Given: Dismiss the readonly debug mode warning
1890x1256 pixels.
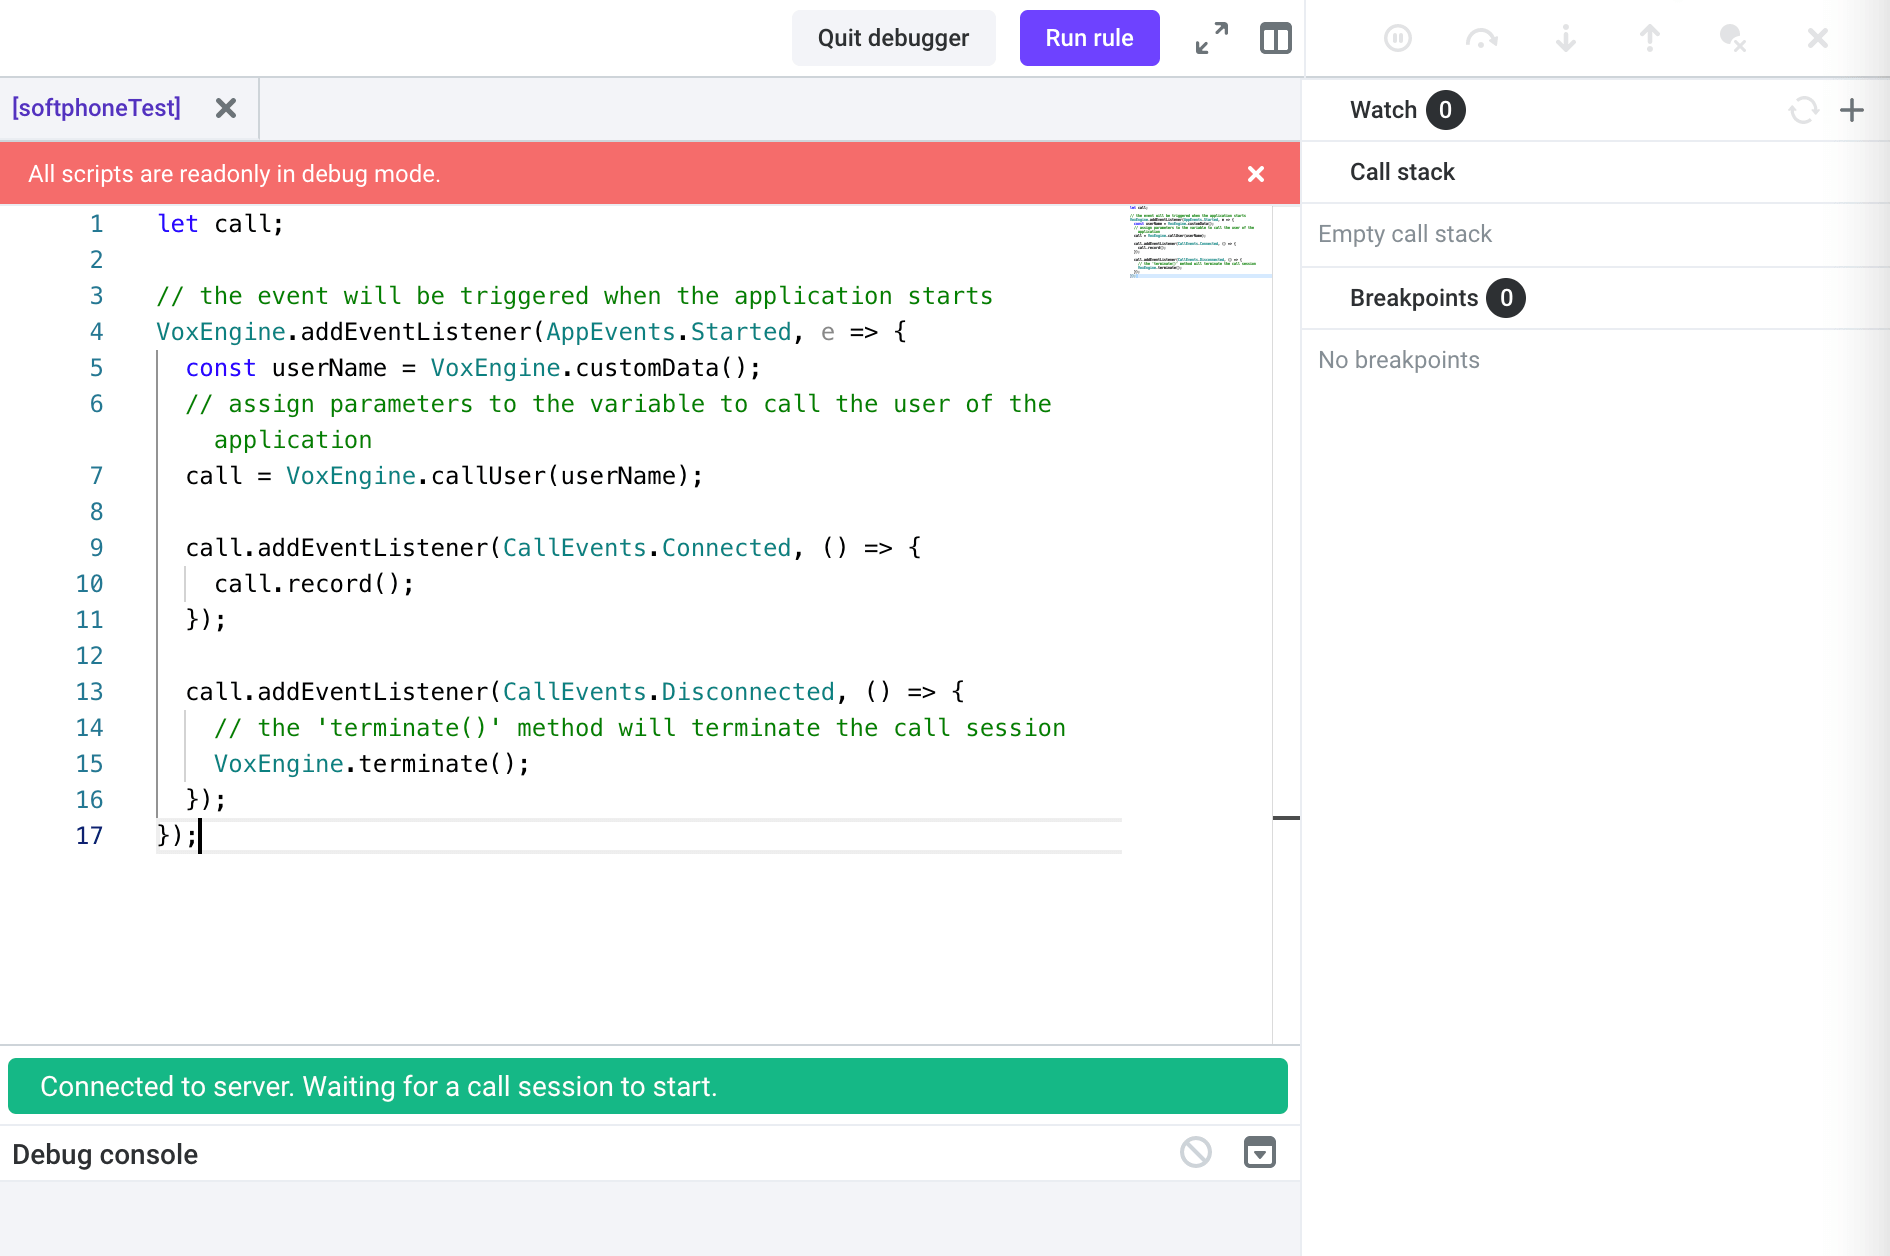Looking at the screenshot, I should click(1256, 173).
